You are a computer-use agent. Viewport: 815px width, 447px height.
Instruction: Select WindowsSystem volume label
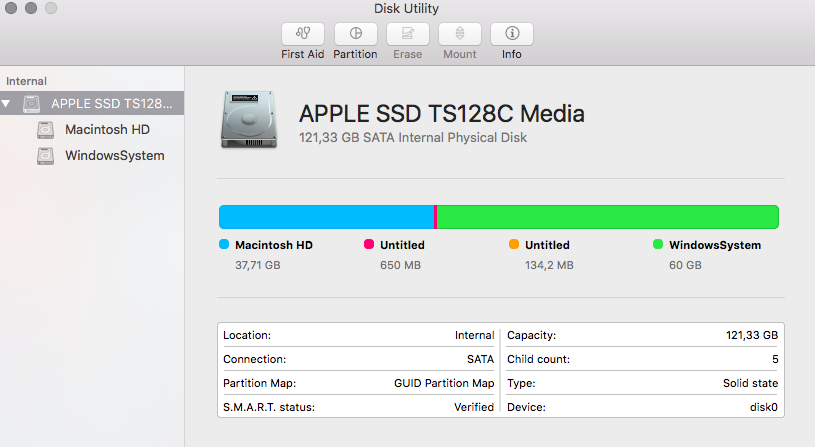114,155
